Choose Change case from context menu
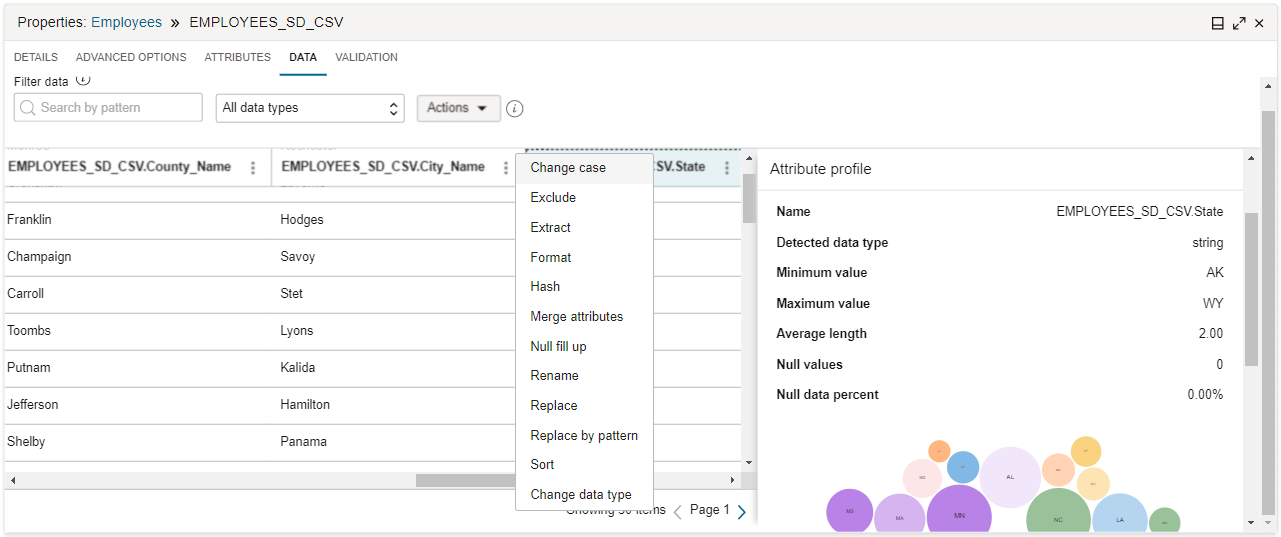 tap(568, 168)
